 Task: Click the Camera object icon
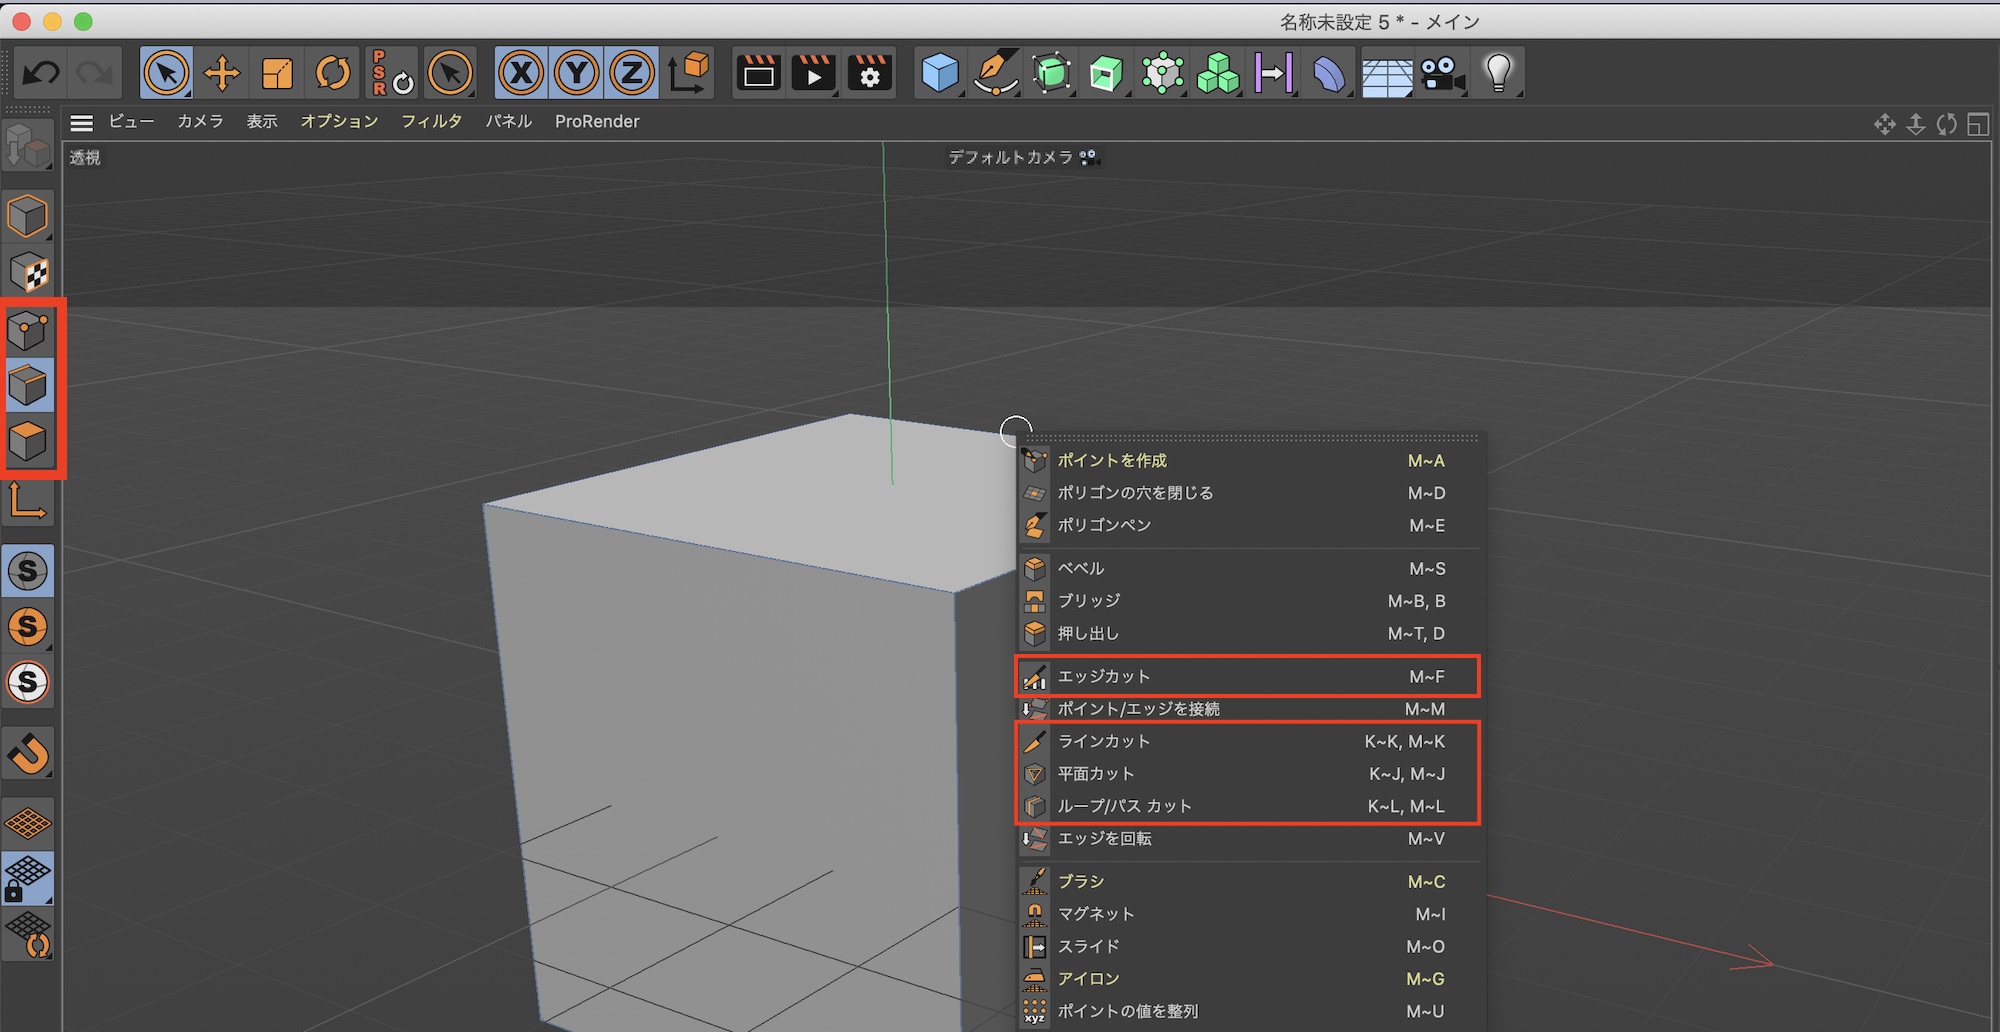pos(1441,73)
